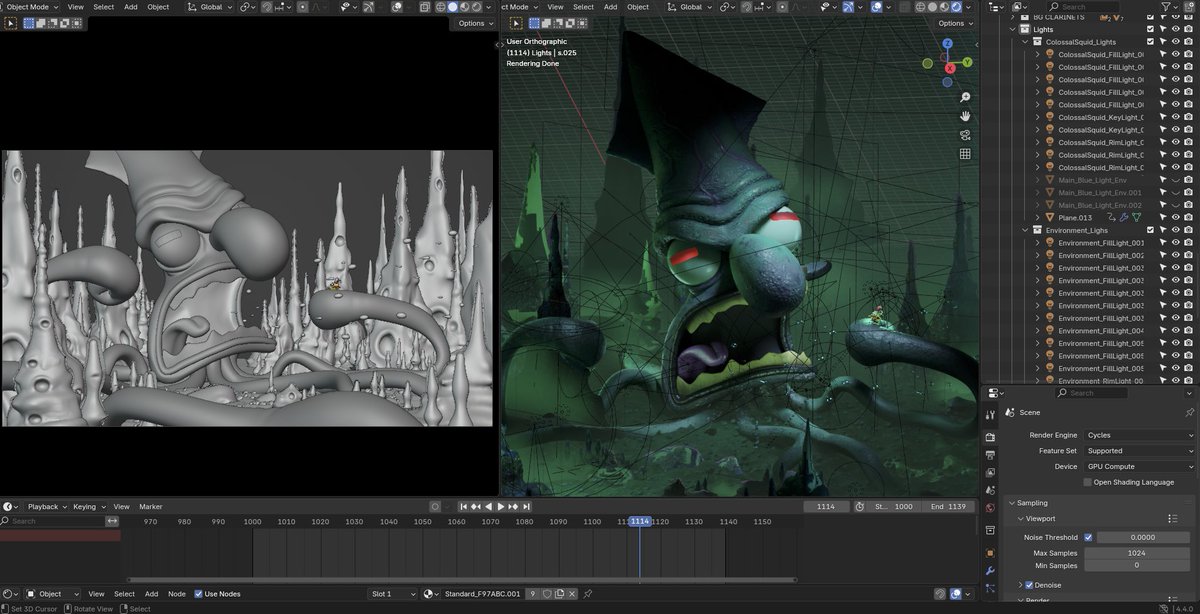The height and width of the screenshot is (614, 1200).
Task: Open the Output properties tab icon
Action: pos(990,454)
